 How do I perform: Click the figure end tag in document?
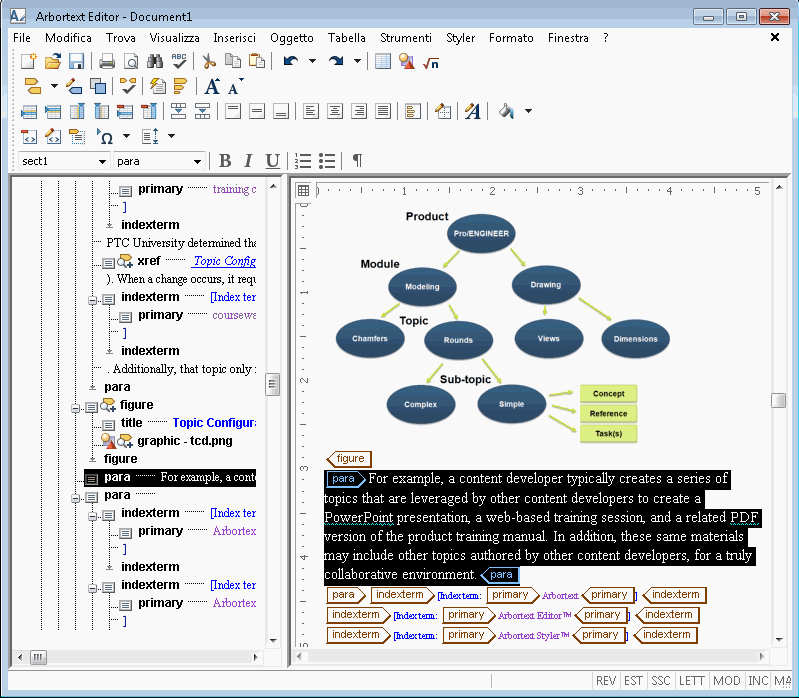[x=349, y=459]
